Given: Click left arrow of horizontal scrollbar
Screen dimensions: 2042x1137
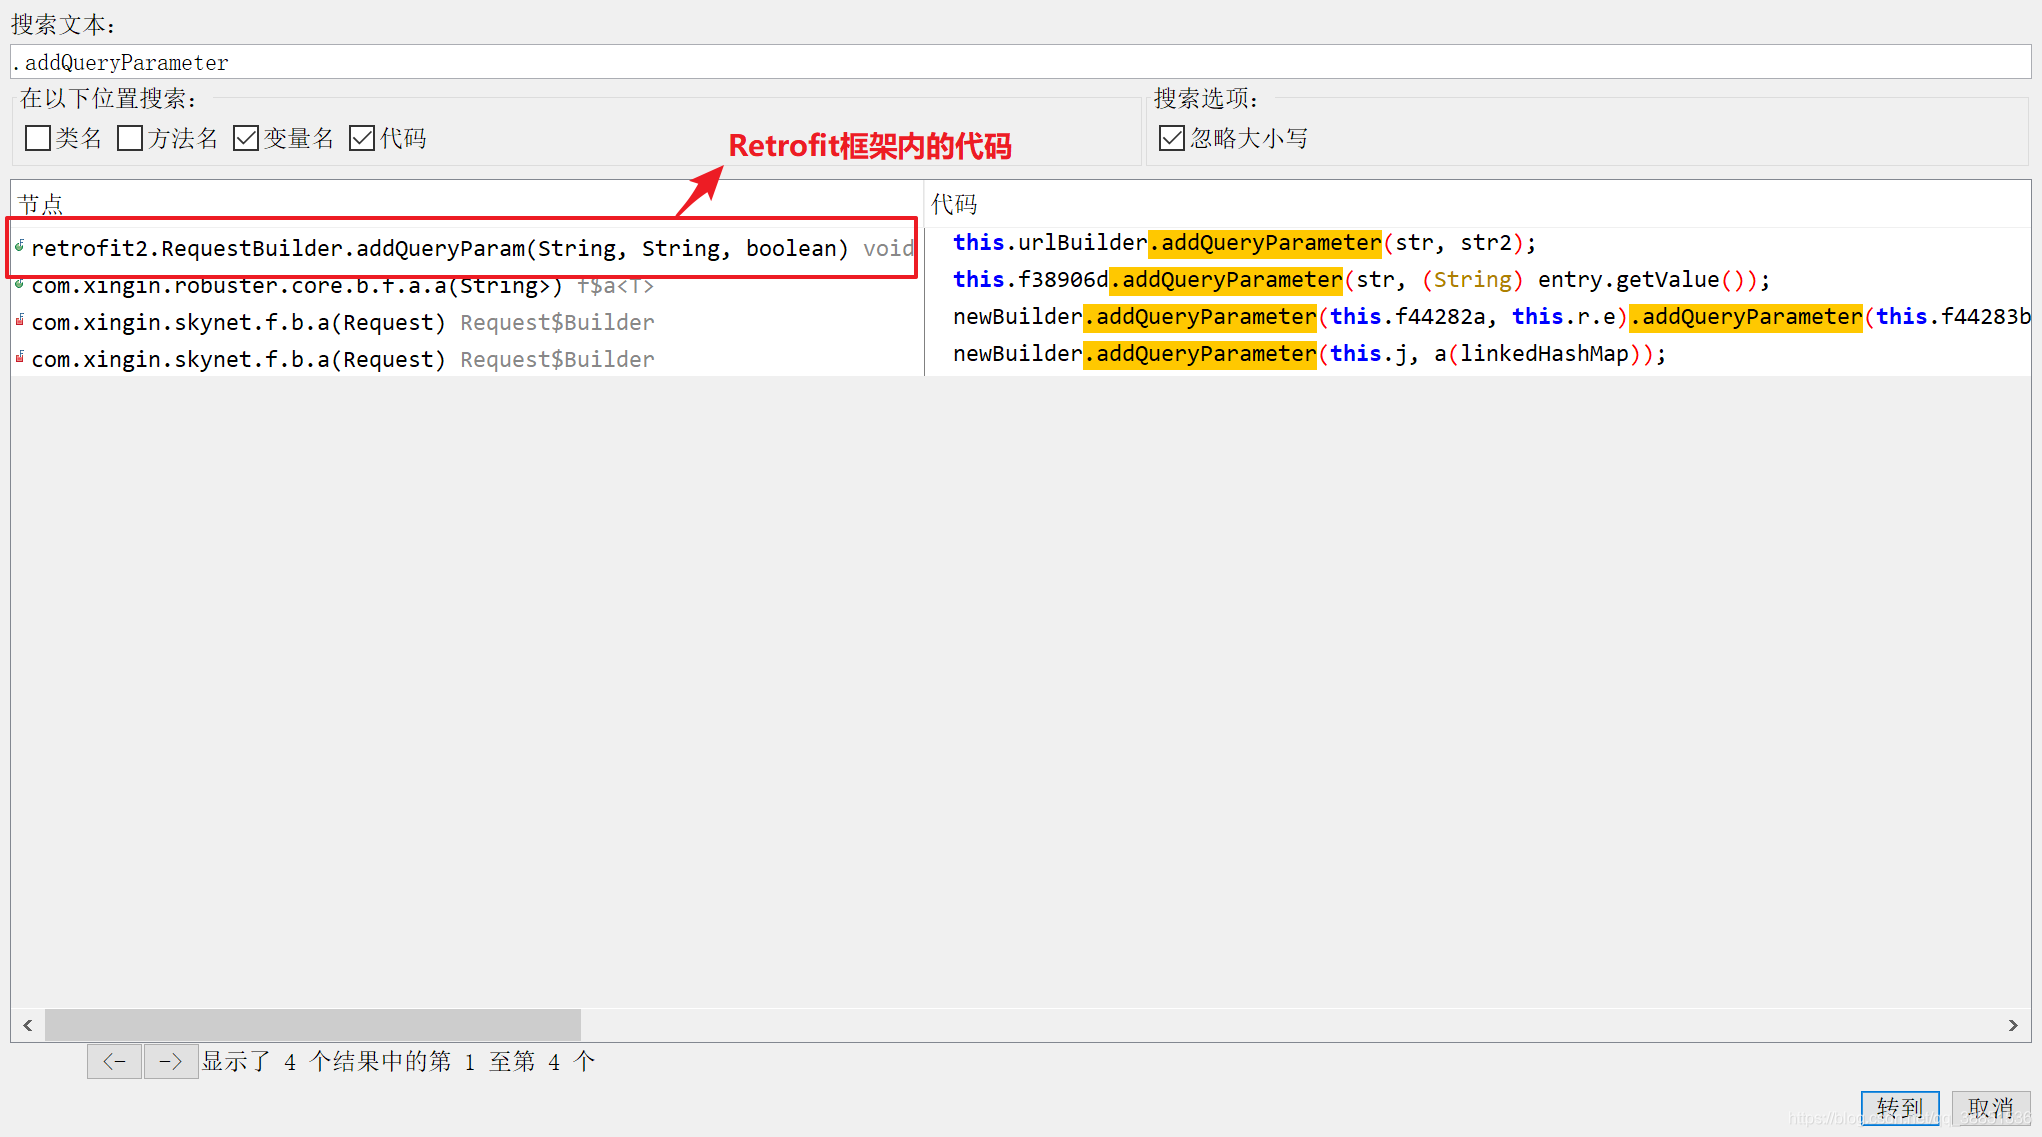Looking at the screenshot, I should 27,1025.
